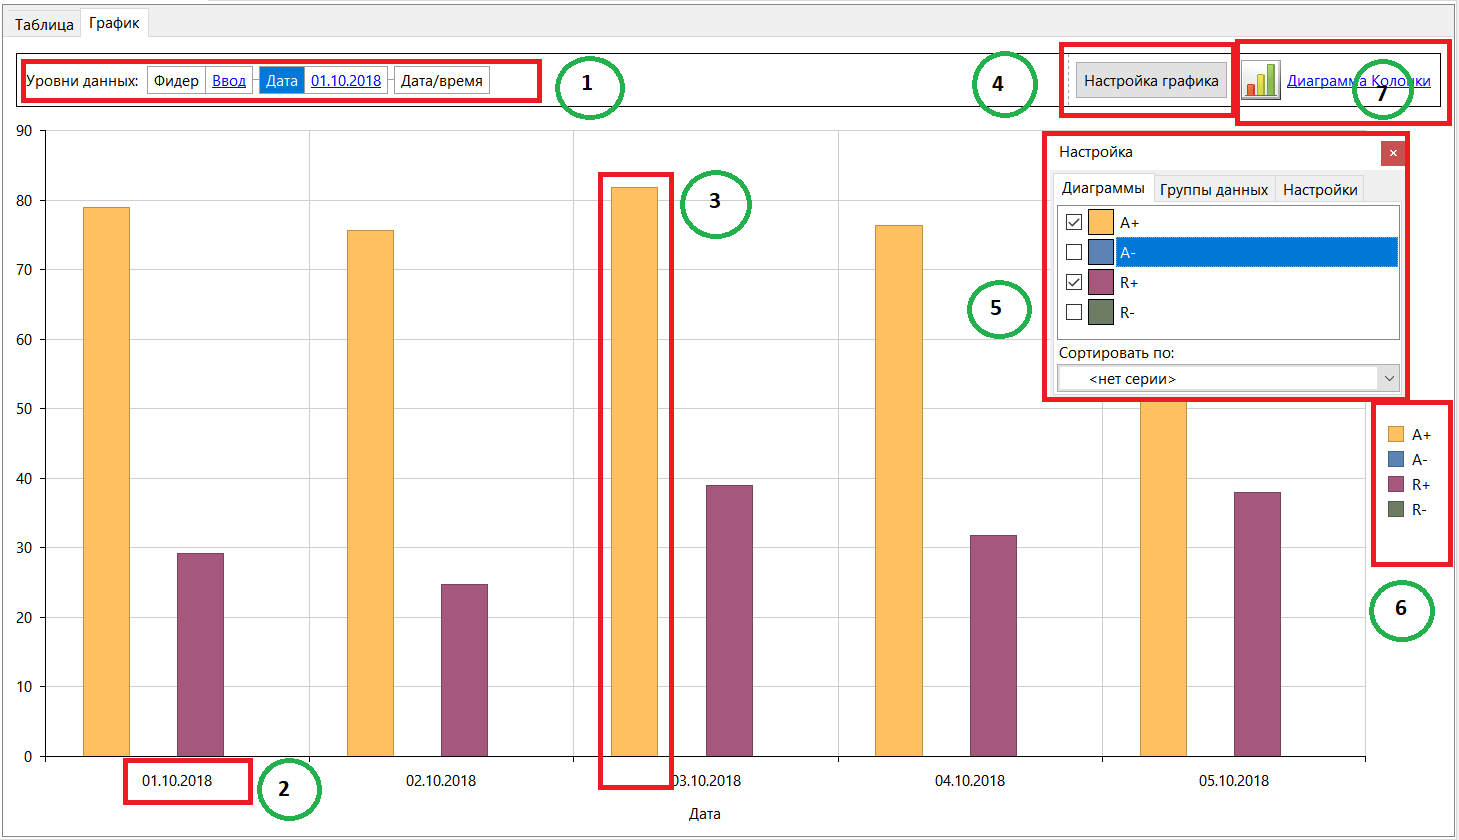Open the Сортировать по dropdown
1459x840 pixels.
point(1389,378)
